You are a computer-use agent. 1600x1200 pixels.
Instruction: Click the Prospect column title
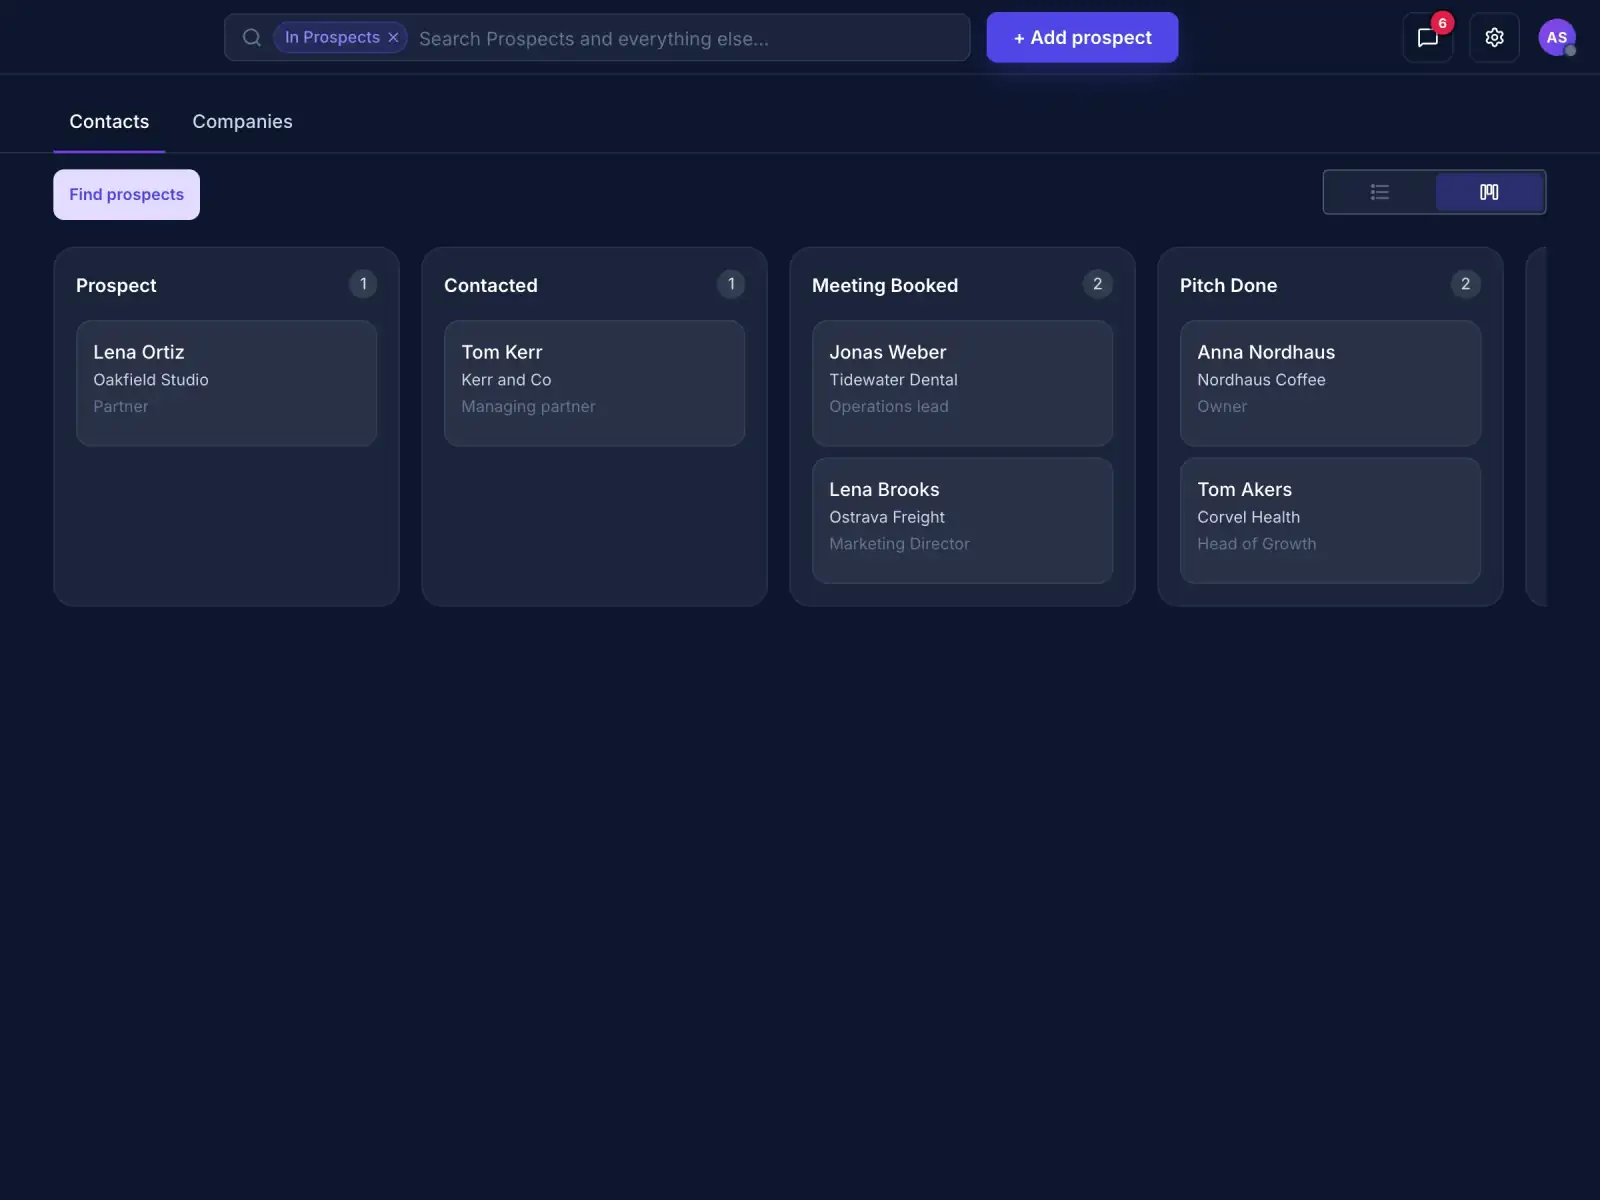coord(116,286)
